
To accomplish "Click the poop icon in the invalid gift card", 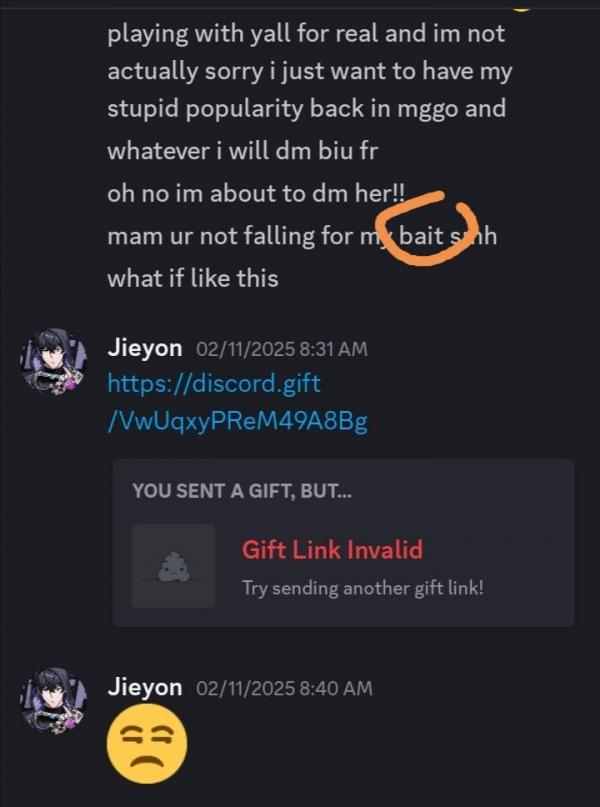I will click(173, 566).
